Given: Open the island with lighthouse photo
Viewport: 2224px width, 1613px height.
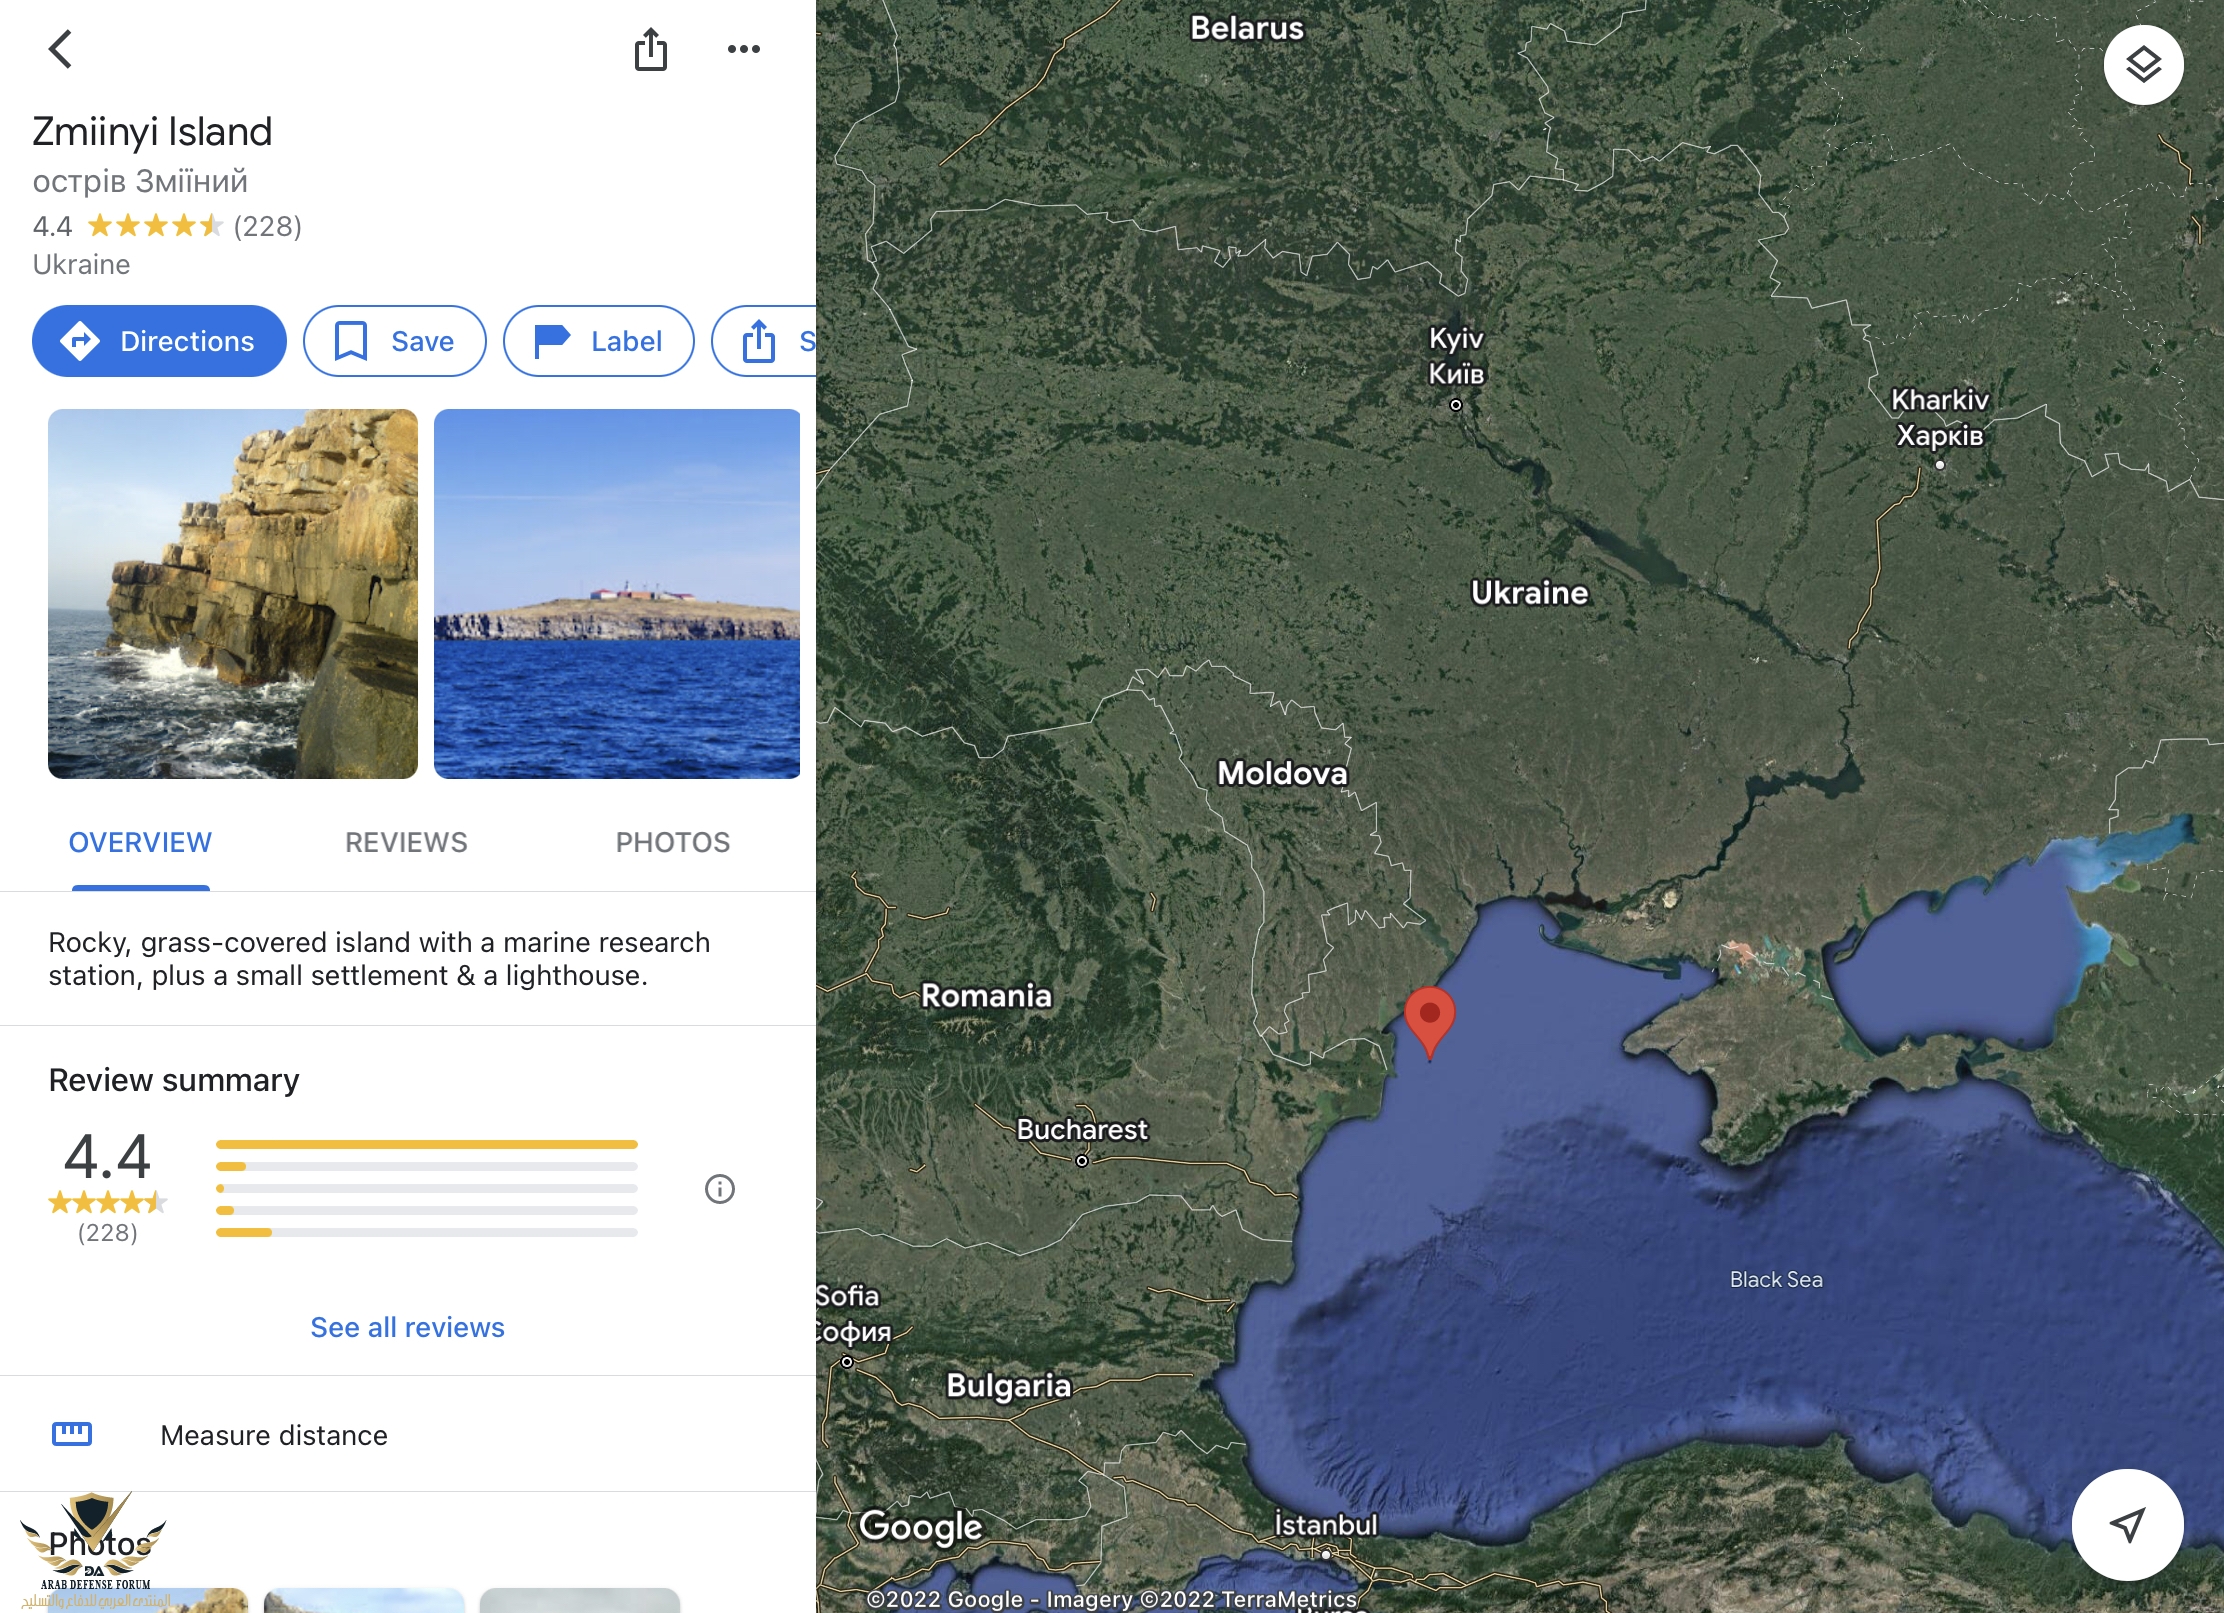Looking at the screenshot, I should pos(617,594).
